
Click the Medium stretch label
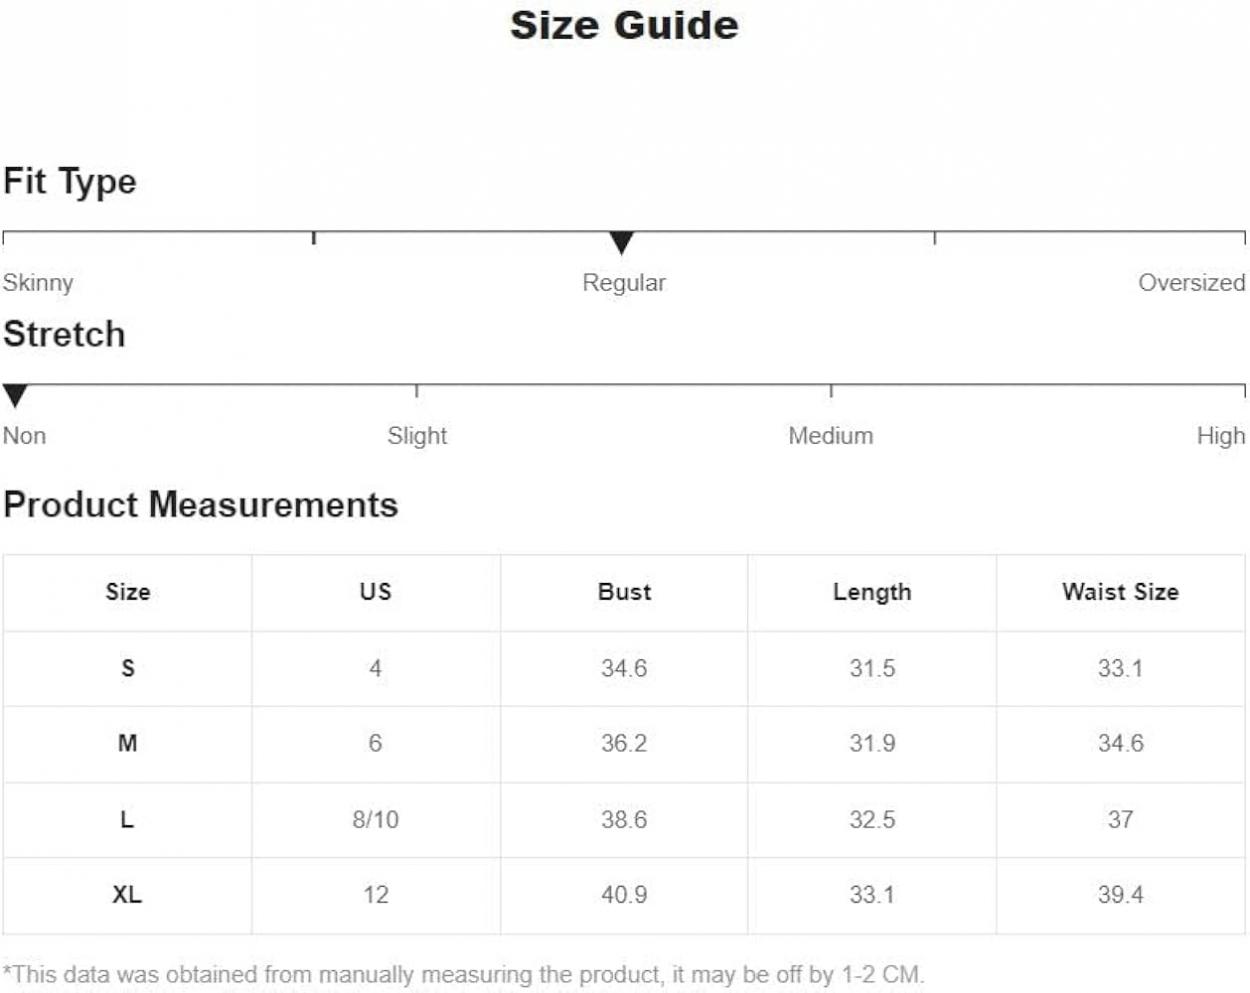[x=830, y=436]
